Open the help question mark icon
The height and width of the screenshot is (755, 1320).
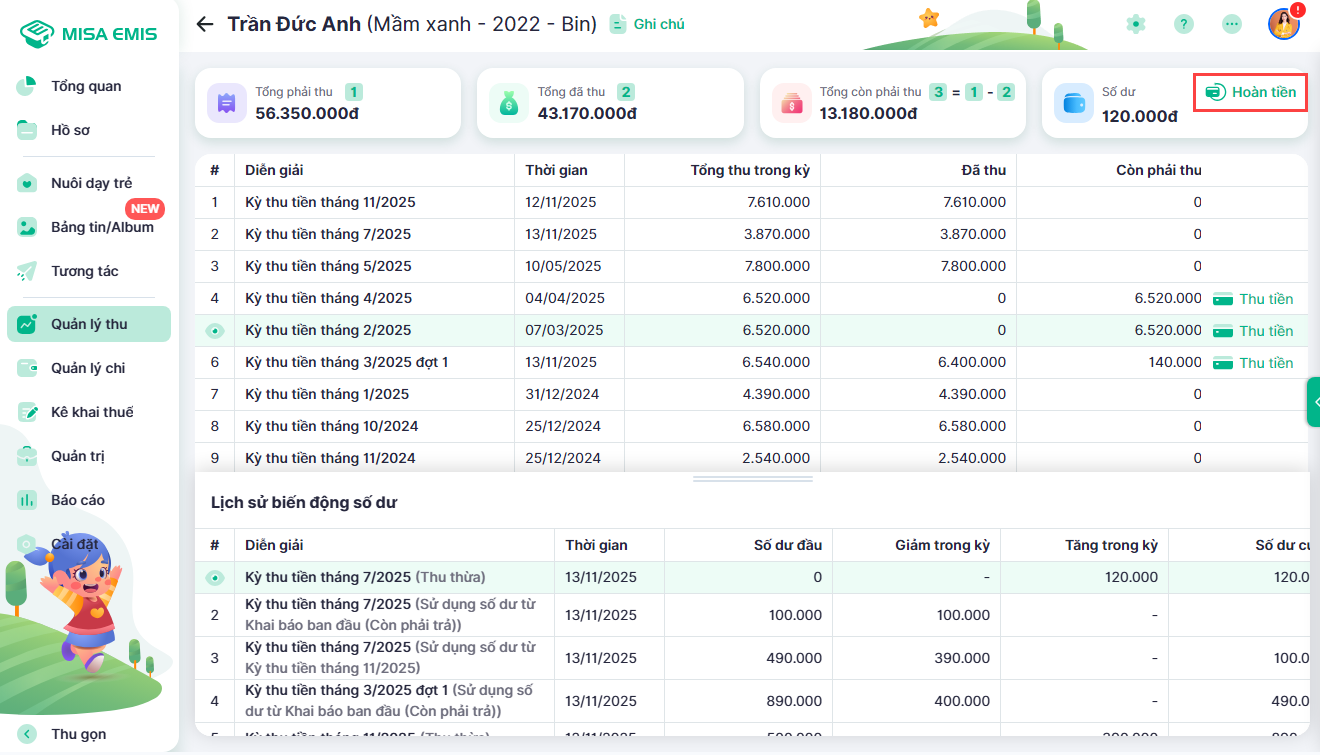pyautogui.click(x=1184, y=24)
